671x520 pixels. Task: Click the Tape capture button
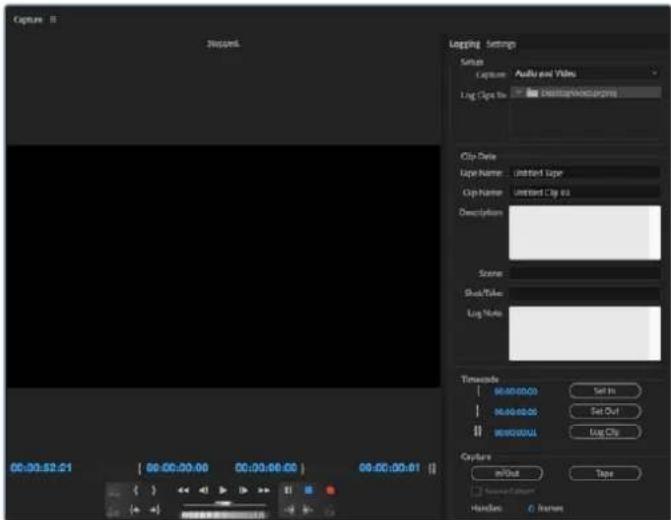point(605,473)
